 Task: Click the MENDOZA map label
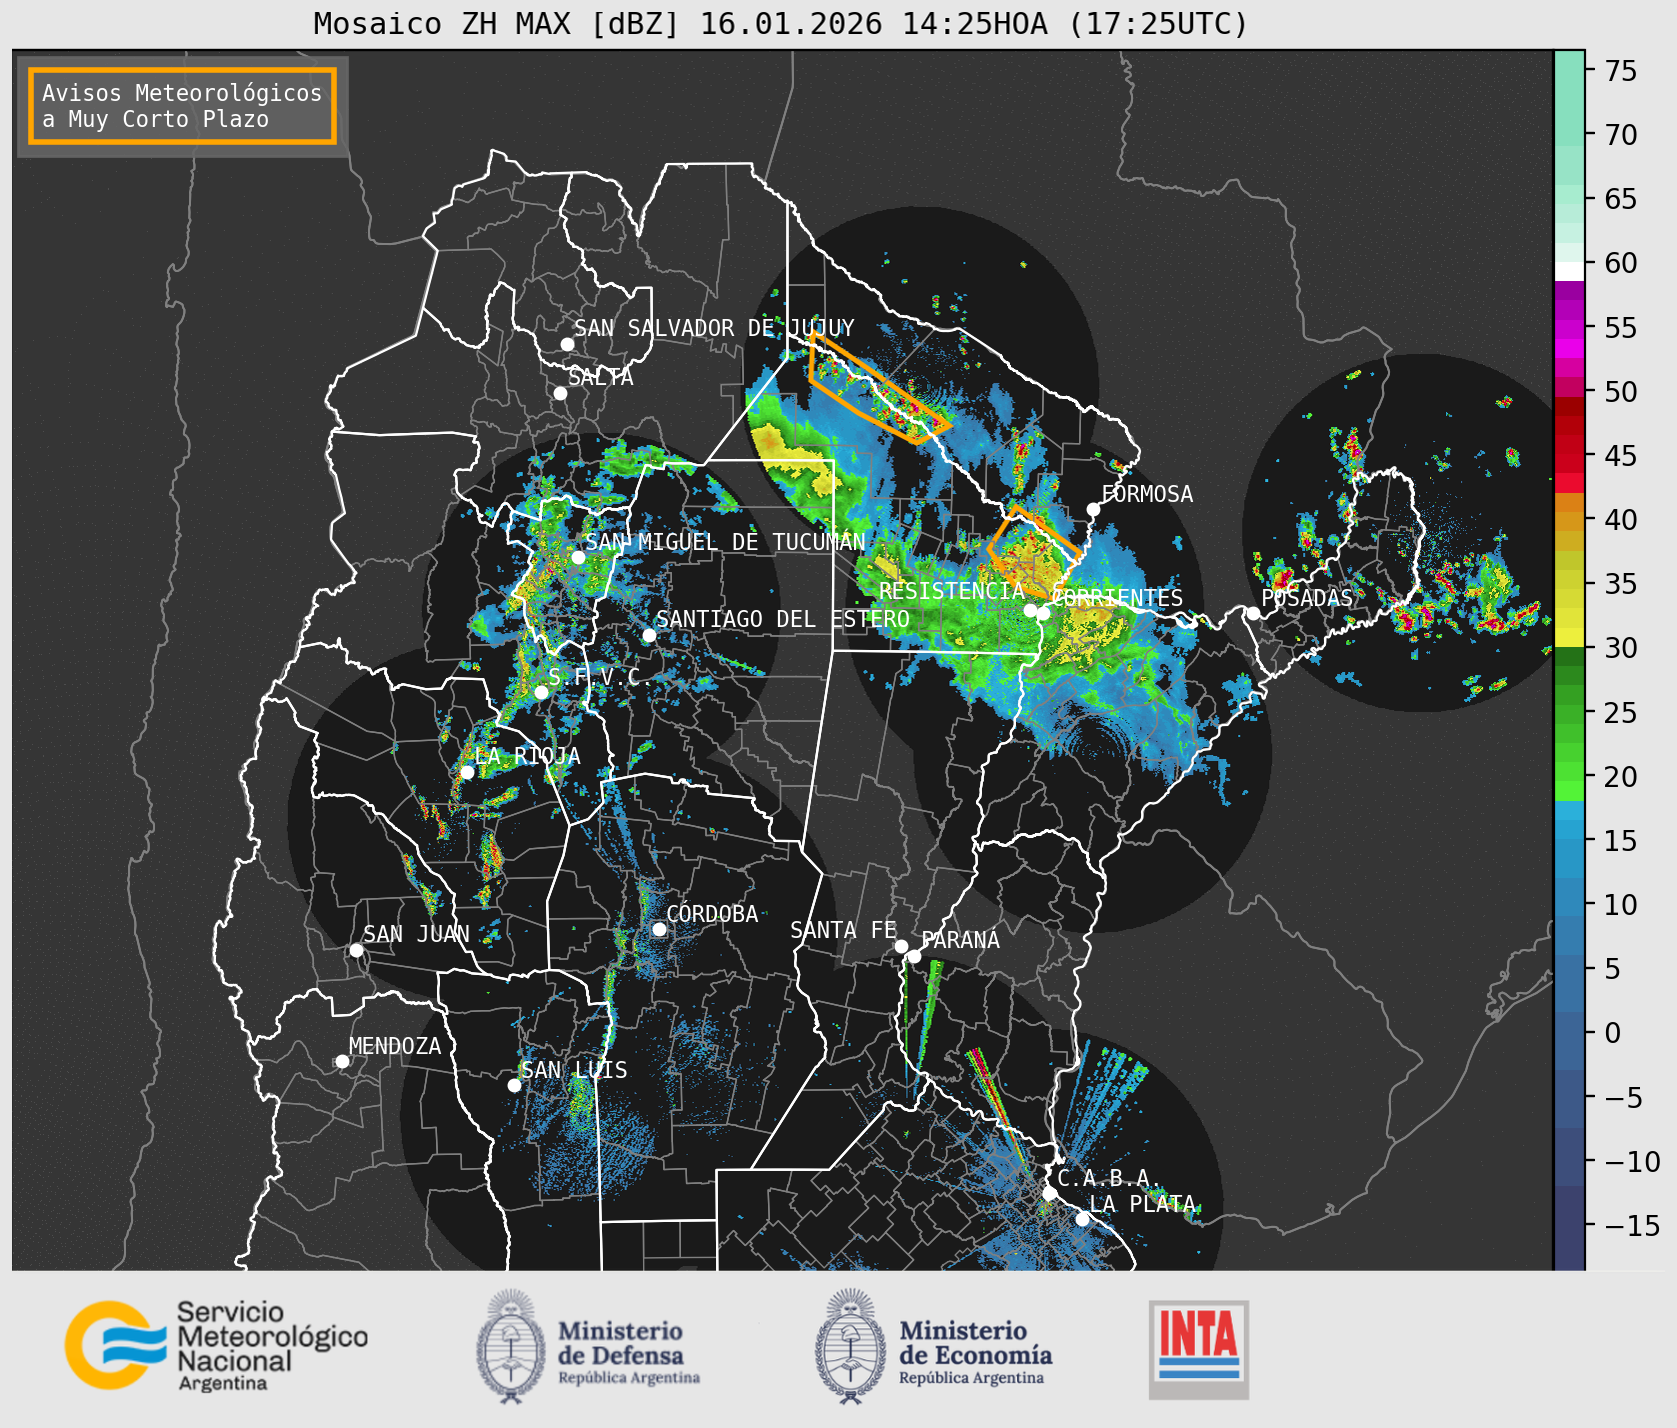(395, 1046)
